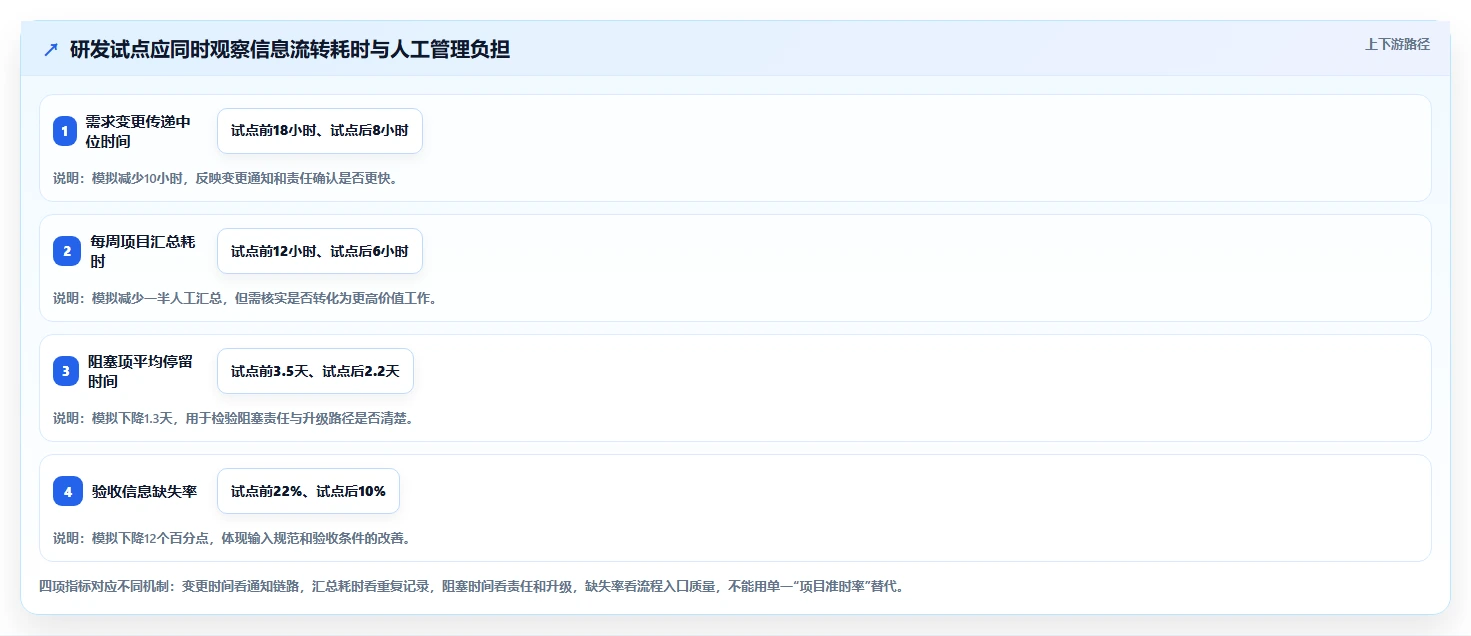
Task: Click the heading 研发试点应同时观察信息流转耗时与人工管理负担
Action: (x=290, y=50)
